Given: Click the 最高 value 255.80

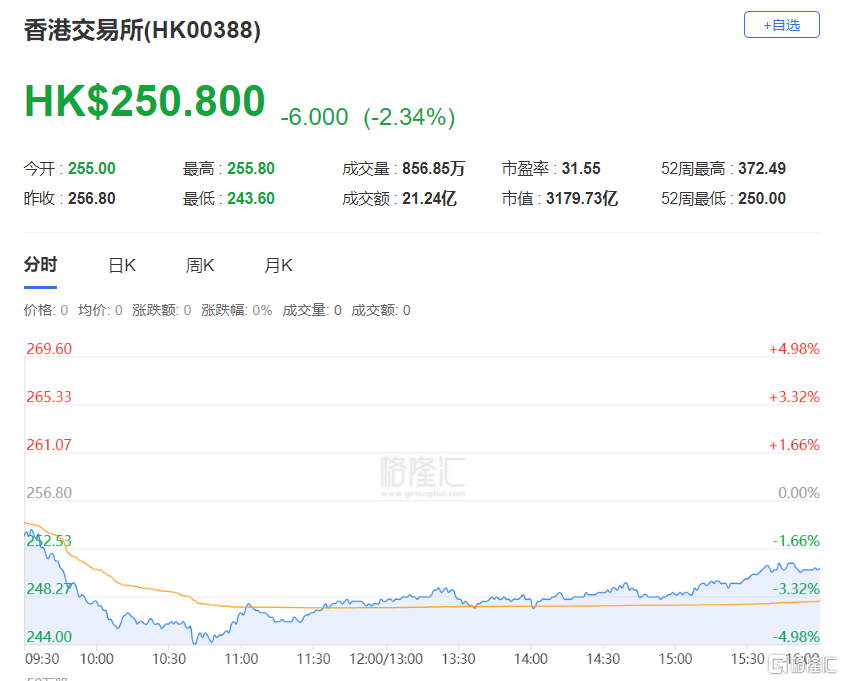Looking at the screenshot, I should tap(251, 168).
